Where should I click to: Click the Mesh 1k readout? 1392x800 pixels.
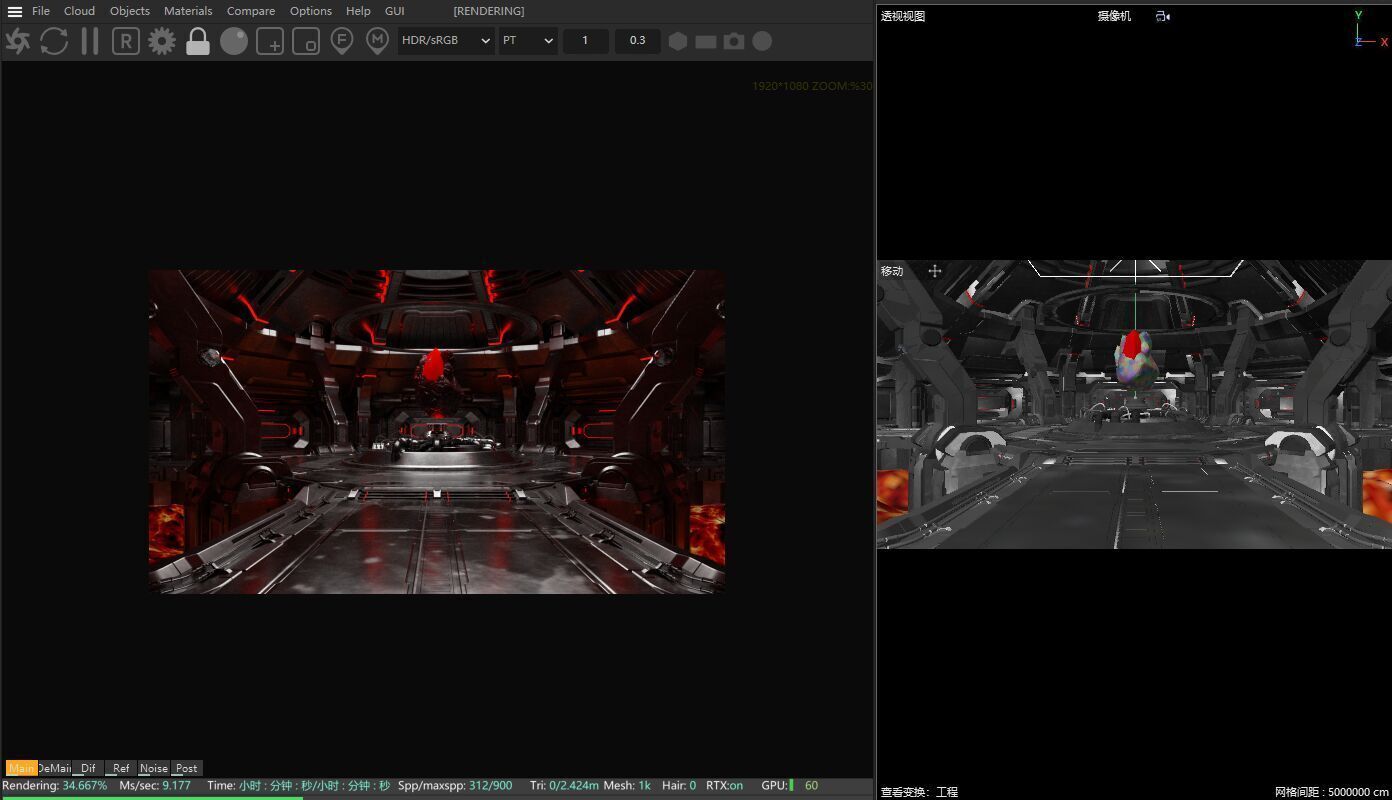(x=627, y=785)
